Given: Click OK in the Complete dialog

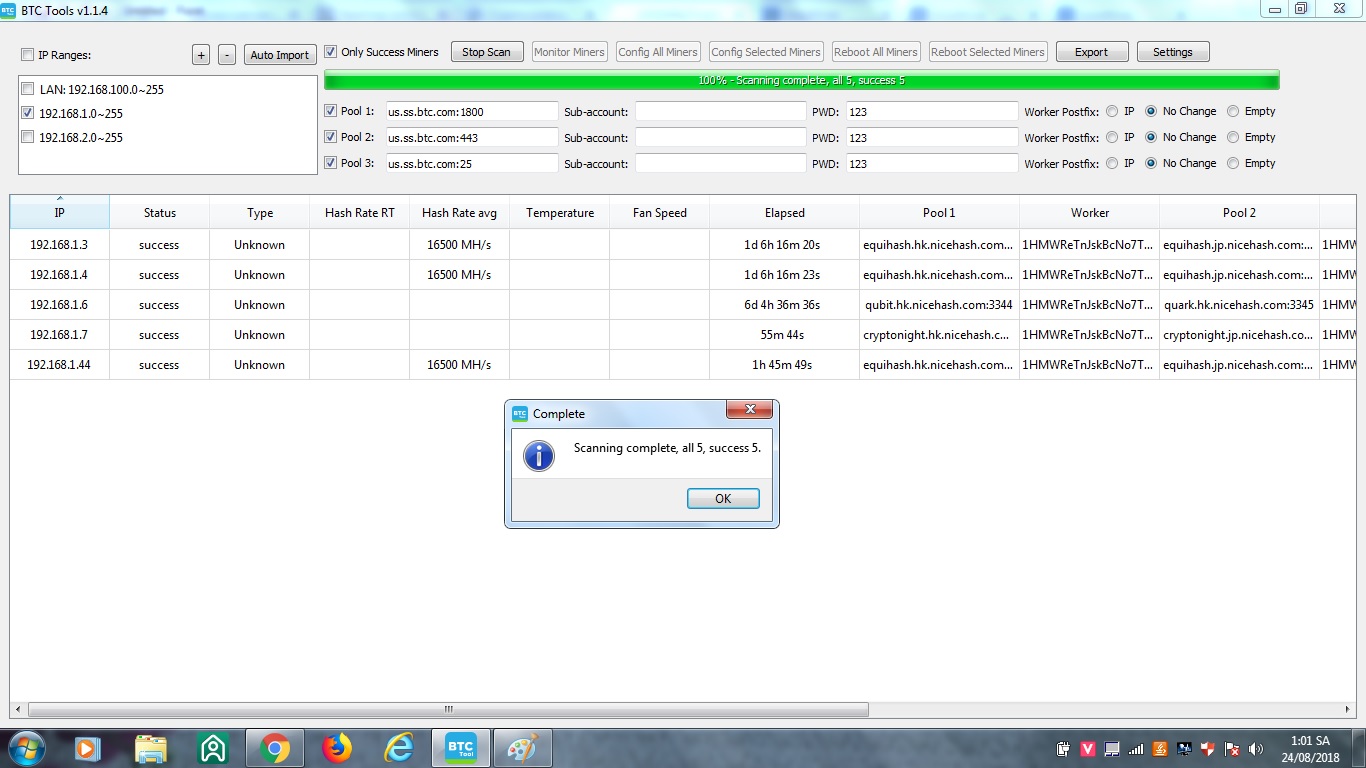Looking at the screenshot, I should (723, 498).
